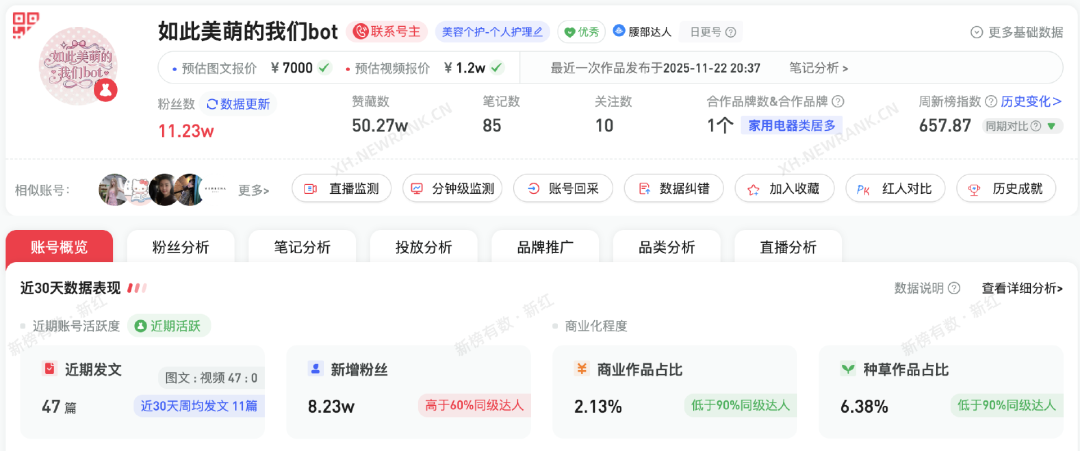This screenshot has height=451, width=1080.
Task: Click 分钟级监测 button
Action: pos(453,189)
